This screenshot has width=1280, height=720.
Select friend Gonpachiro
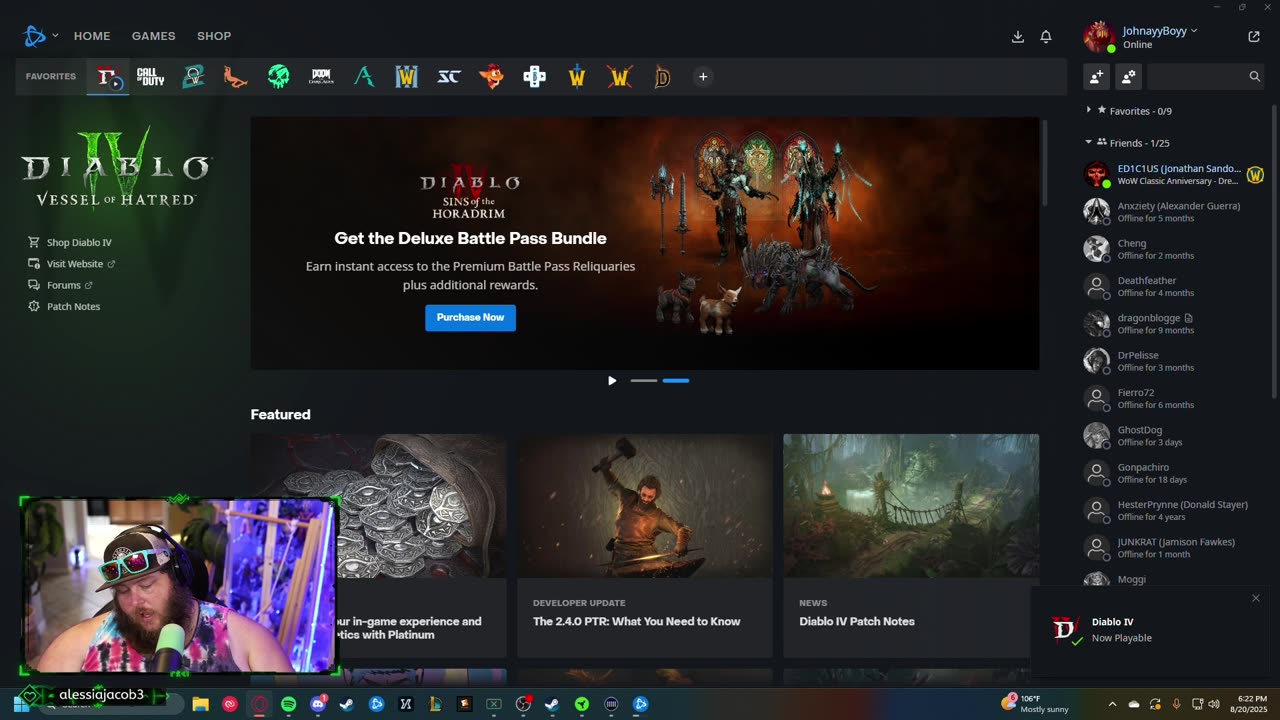pyautogui.click(x=1175, y=473)
